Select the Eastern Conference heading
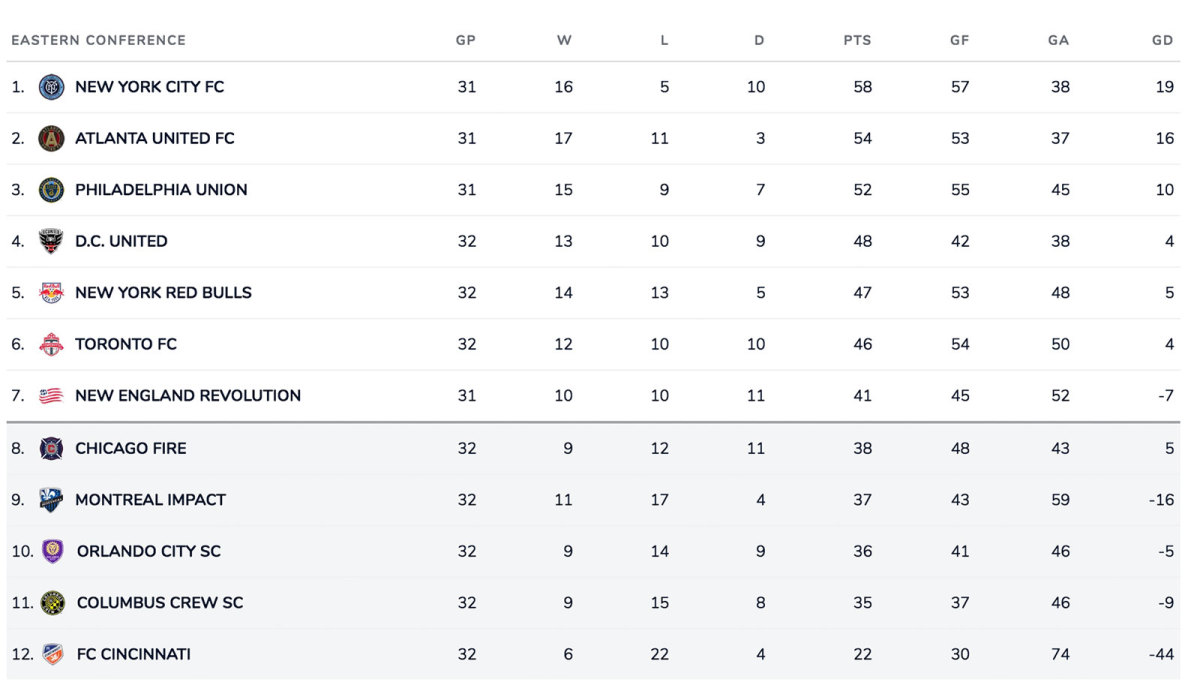The height and width of the screenshot is (694, 1200). [x=98, y=41]
